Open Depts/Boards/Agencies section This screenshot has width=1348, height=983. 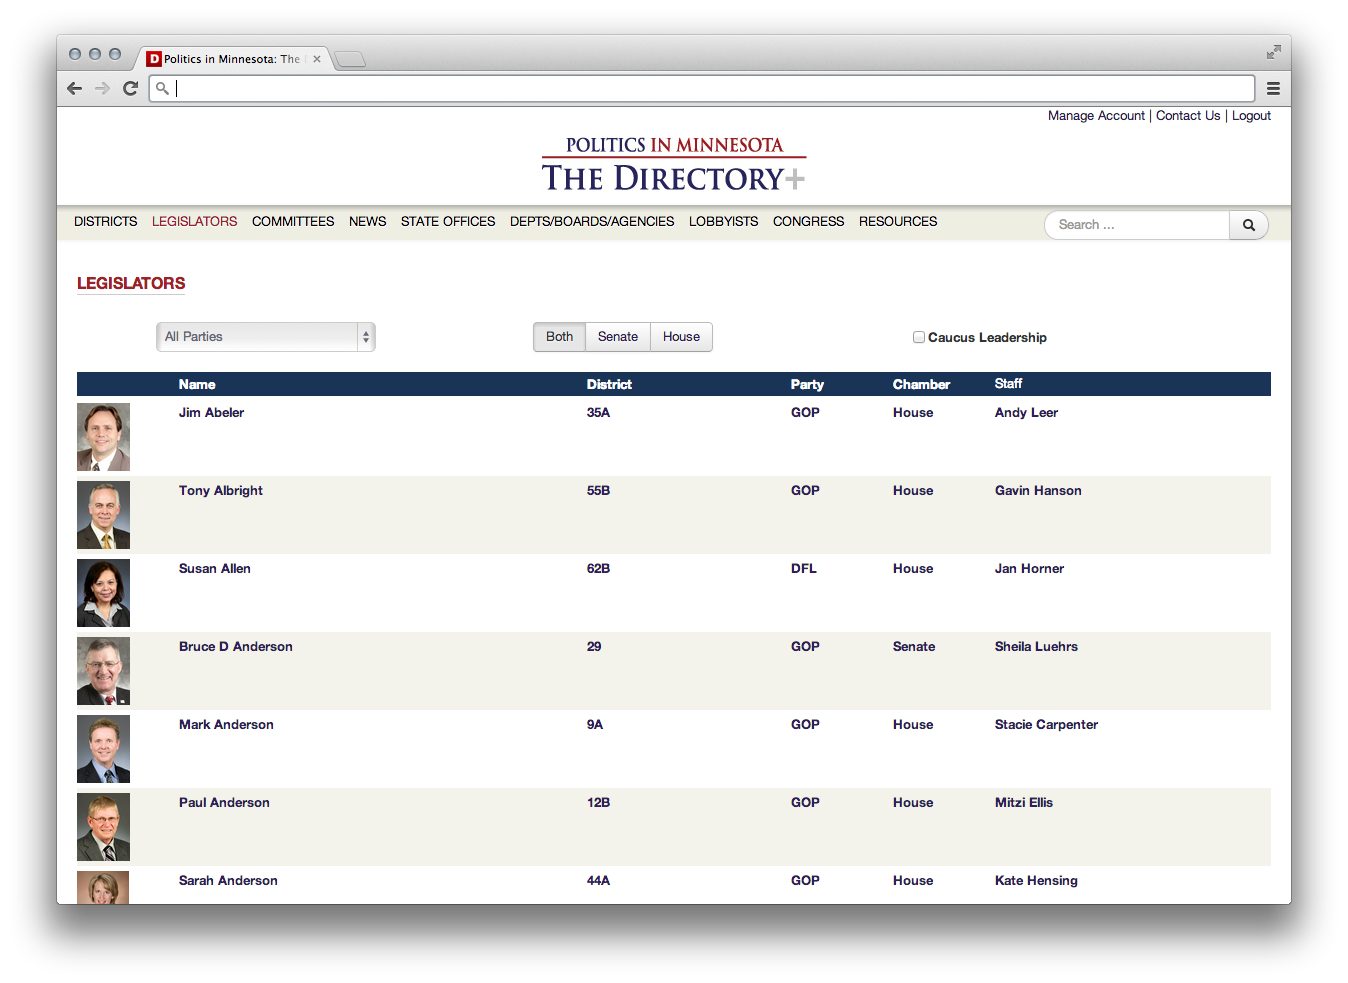click(592, 221)
